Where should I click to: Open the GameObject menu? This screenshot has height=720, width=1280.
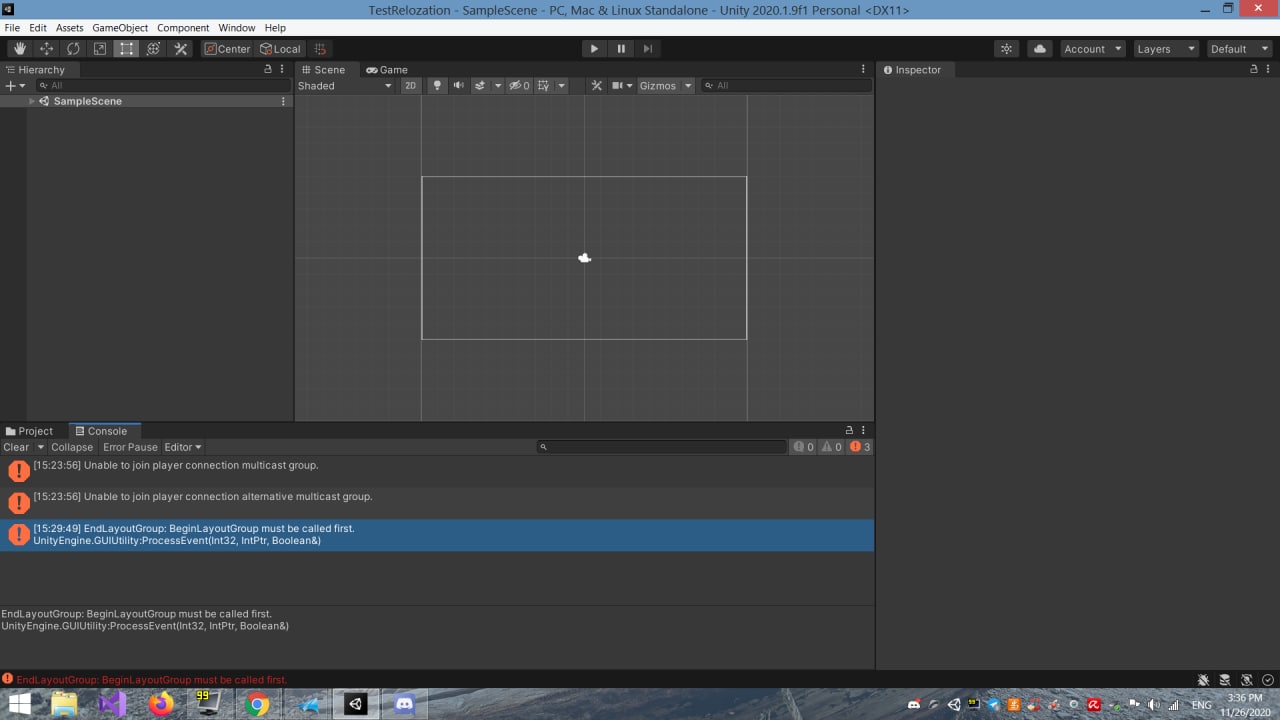[x=120, y=28]
